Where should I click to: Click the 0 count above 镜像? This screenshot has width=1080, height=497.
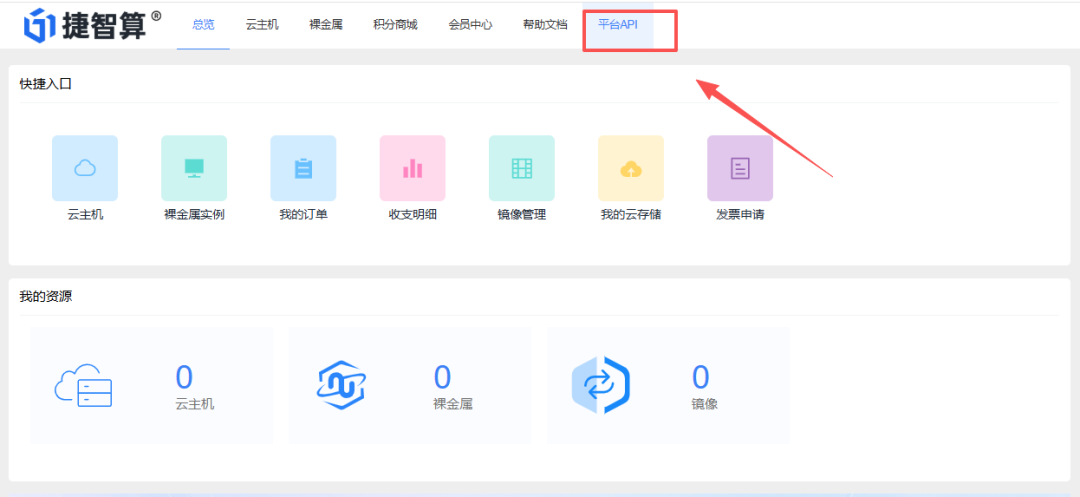click(x=700, y=377)
